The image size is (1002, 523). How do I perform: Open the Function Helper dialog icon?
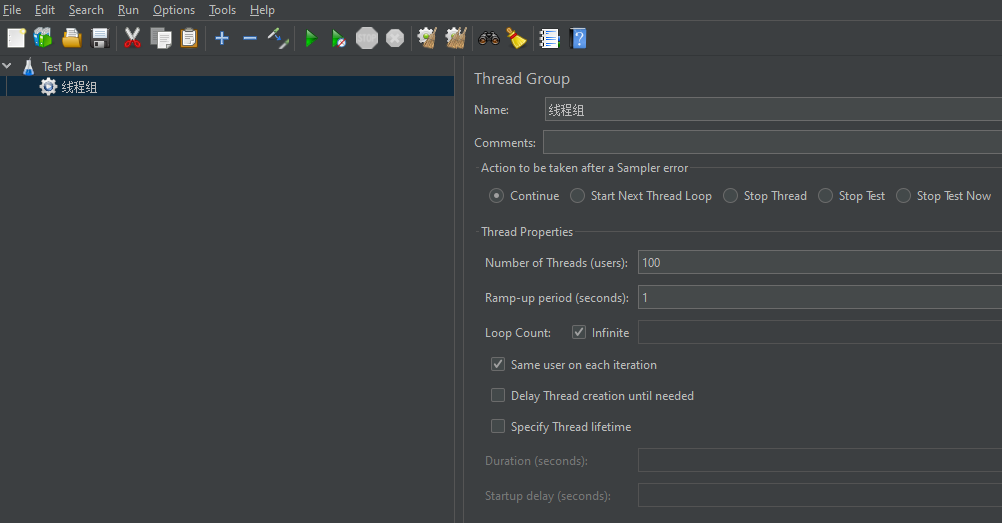[x=549, y=39]
